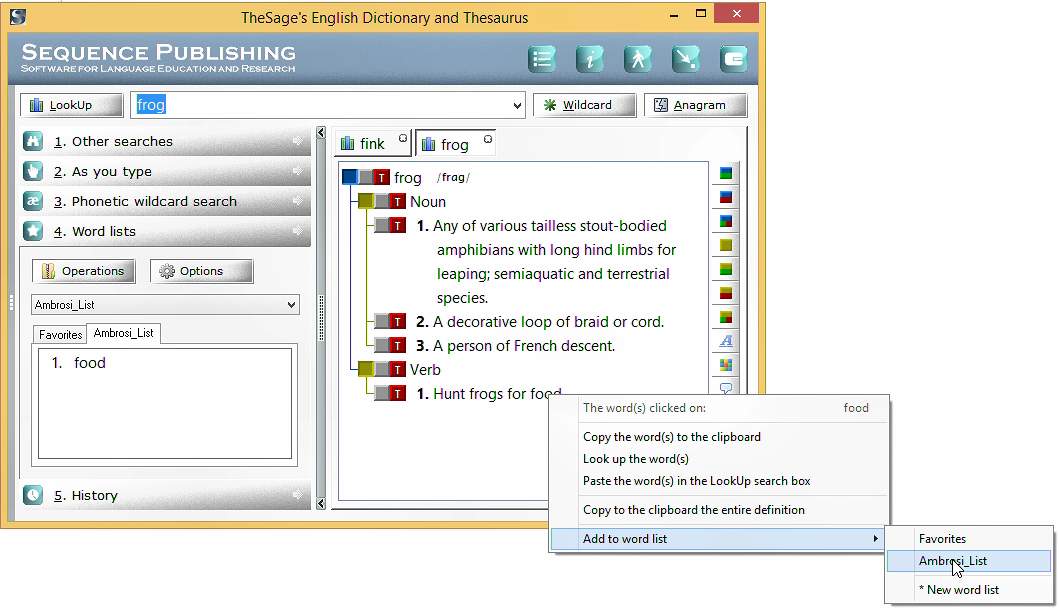The height and width of the screenshot is (611, 1059).
Task: Click red T beside 'A person of French descent'
Action: (398, 346)
